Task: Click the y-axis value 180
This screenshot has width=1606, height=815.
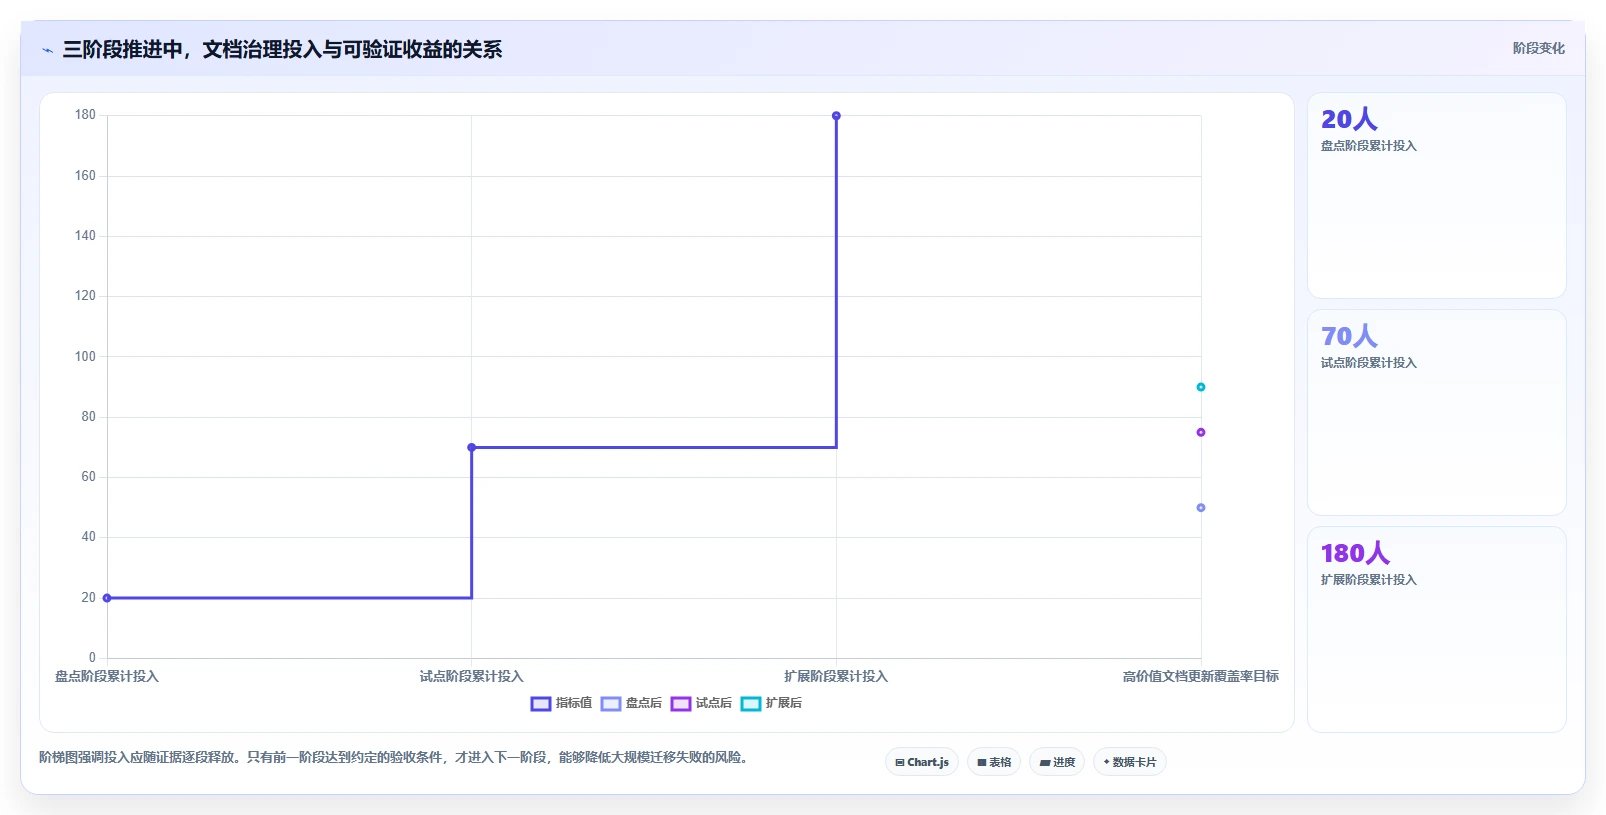Action: [85, 115]
